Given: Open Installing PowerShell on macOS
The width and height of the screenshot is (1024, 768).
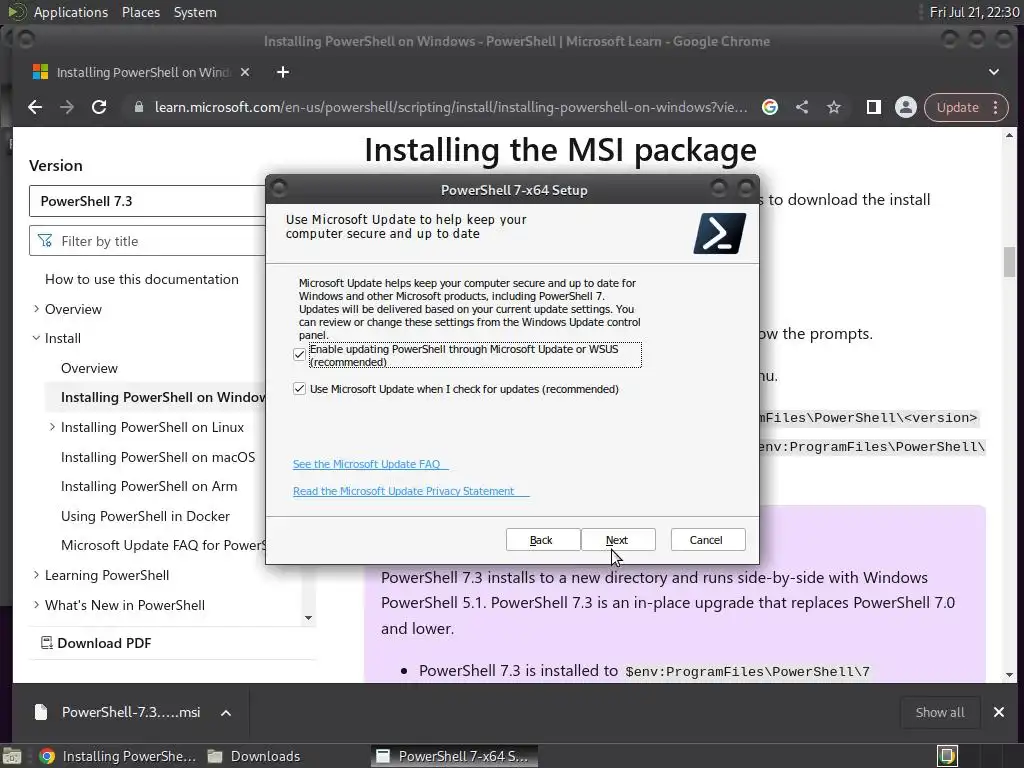Looking at the screenshot, I should pos(158,456).
